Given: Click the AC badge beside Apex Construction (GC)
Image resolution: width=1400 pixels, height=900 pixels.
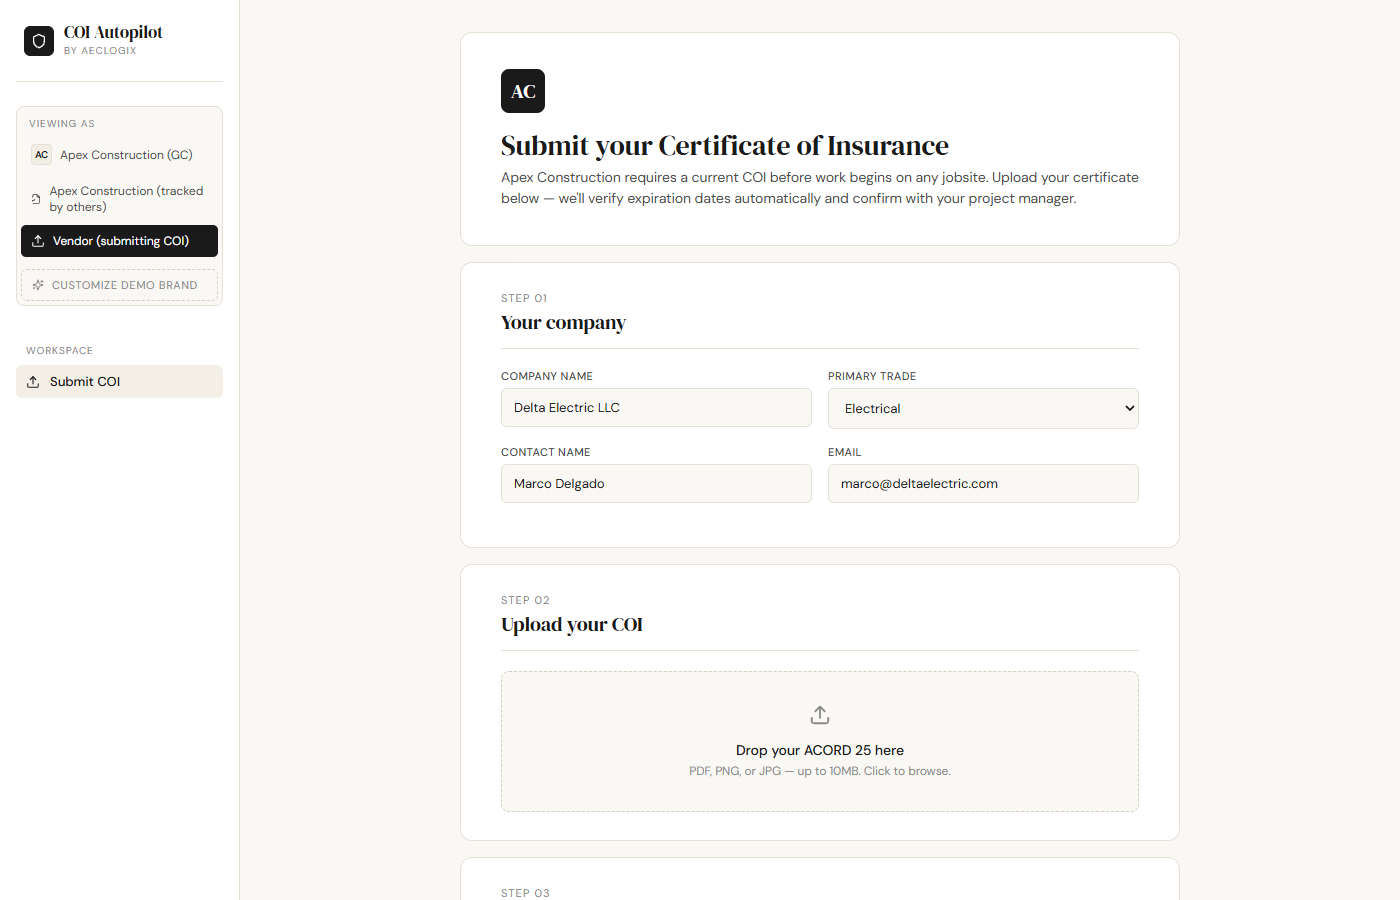Looking at the screenshot, I should click(x=41, y=155).
